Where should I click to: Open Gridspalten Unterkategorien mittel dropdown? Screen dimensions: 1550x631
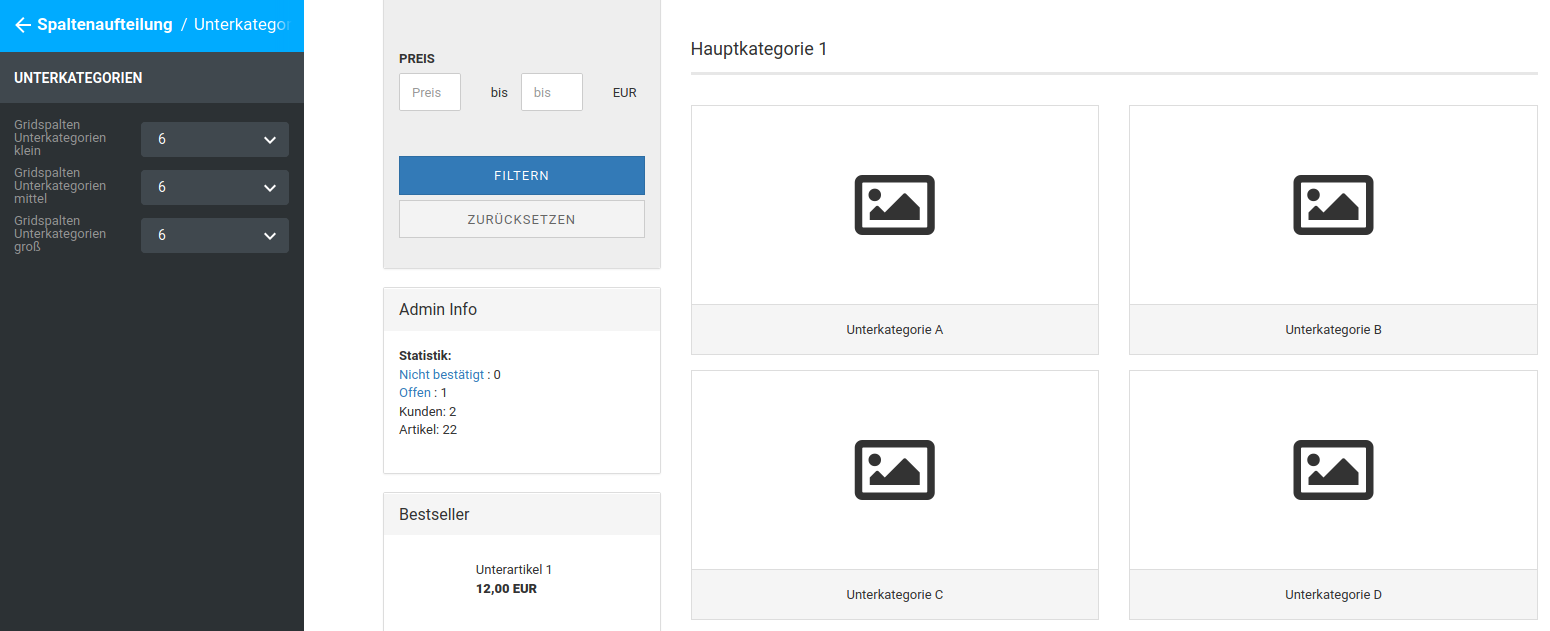coord(215,188)
